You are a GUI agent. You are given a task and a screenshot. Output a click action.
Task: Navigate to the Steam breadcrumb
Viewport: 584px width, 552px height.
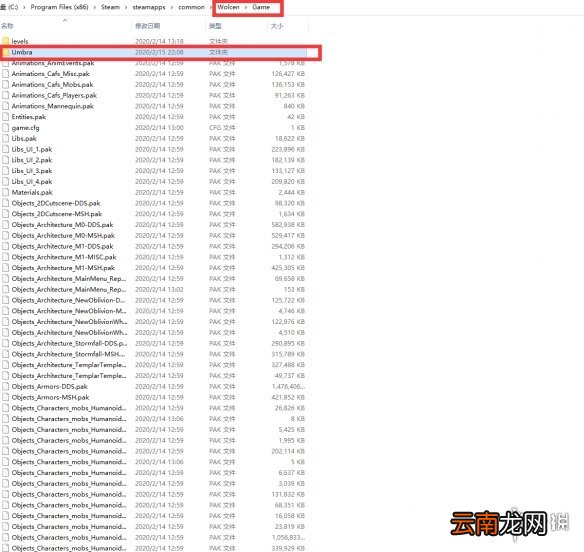coord(111,7)
